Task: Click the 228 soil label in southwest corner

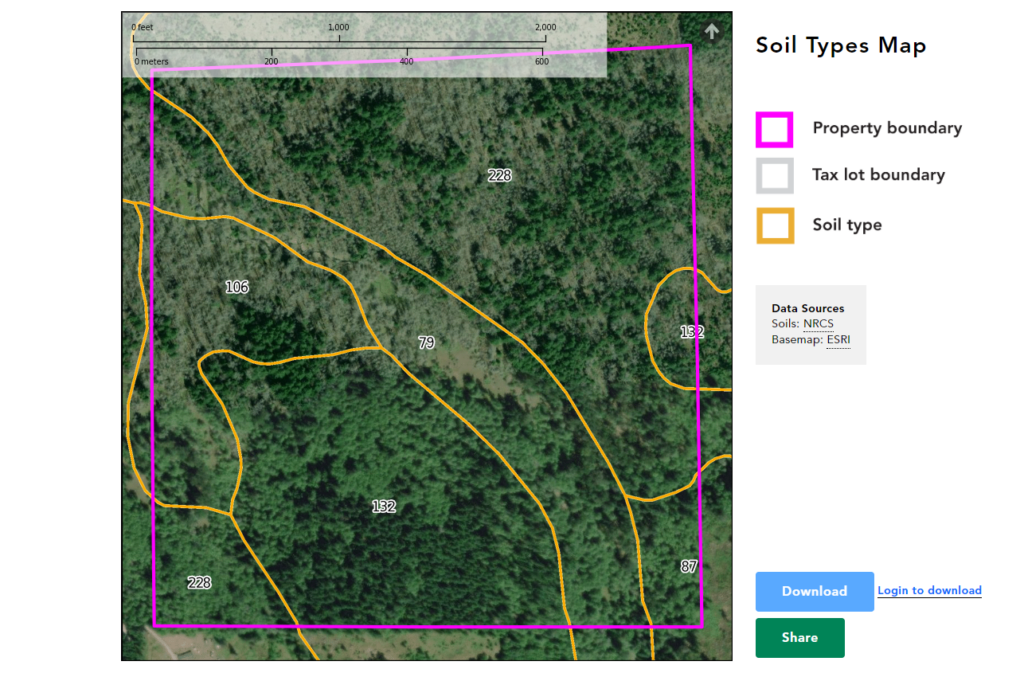Action: 199,583
